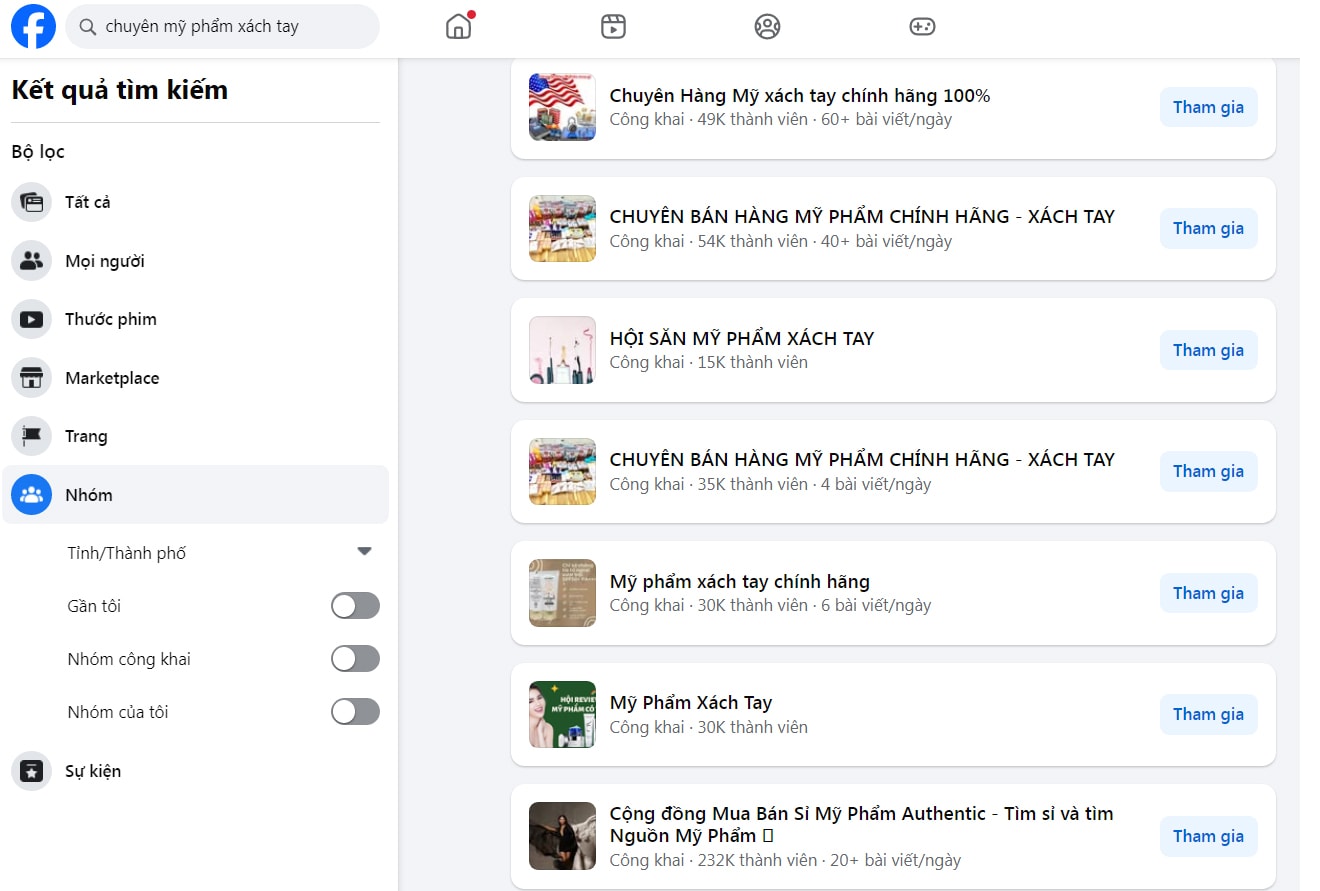1320x891 pixels.
Task: Click the Facebook logo icon
Action: (33, 27)
